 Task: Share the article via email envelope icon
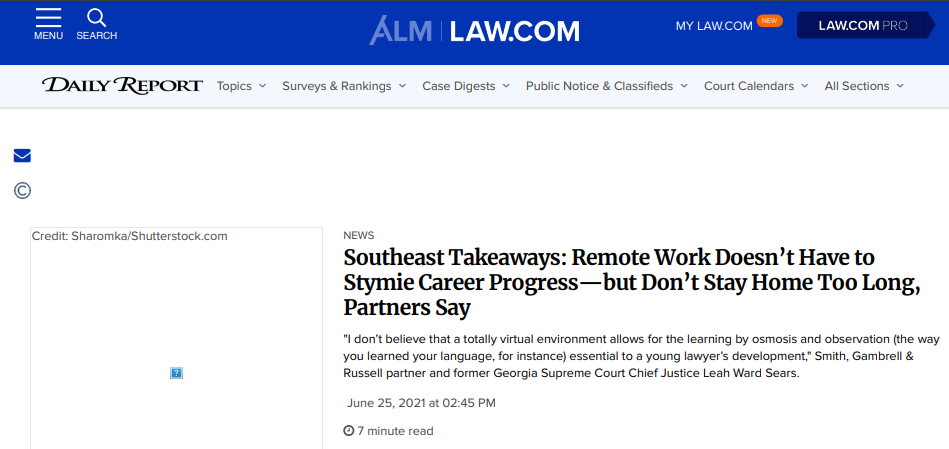pos(22,156)
